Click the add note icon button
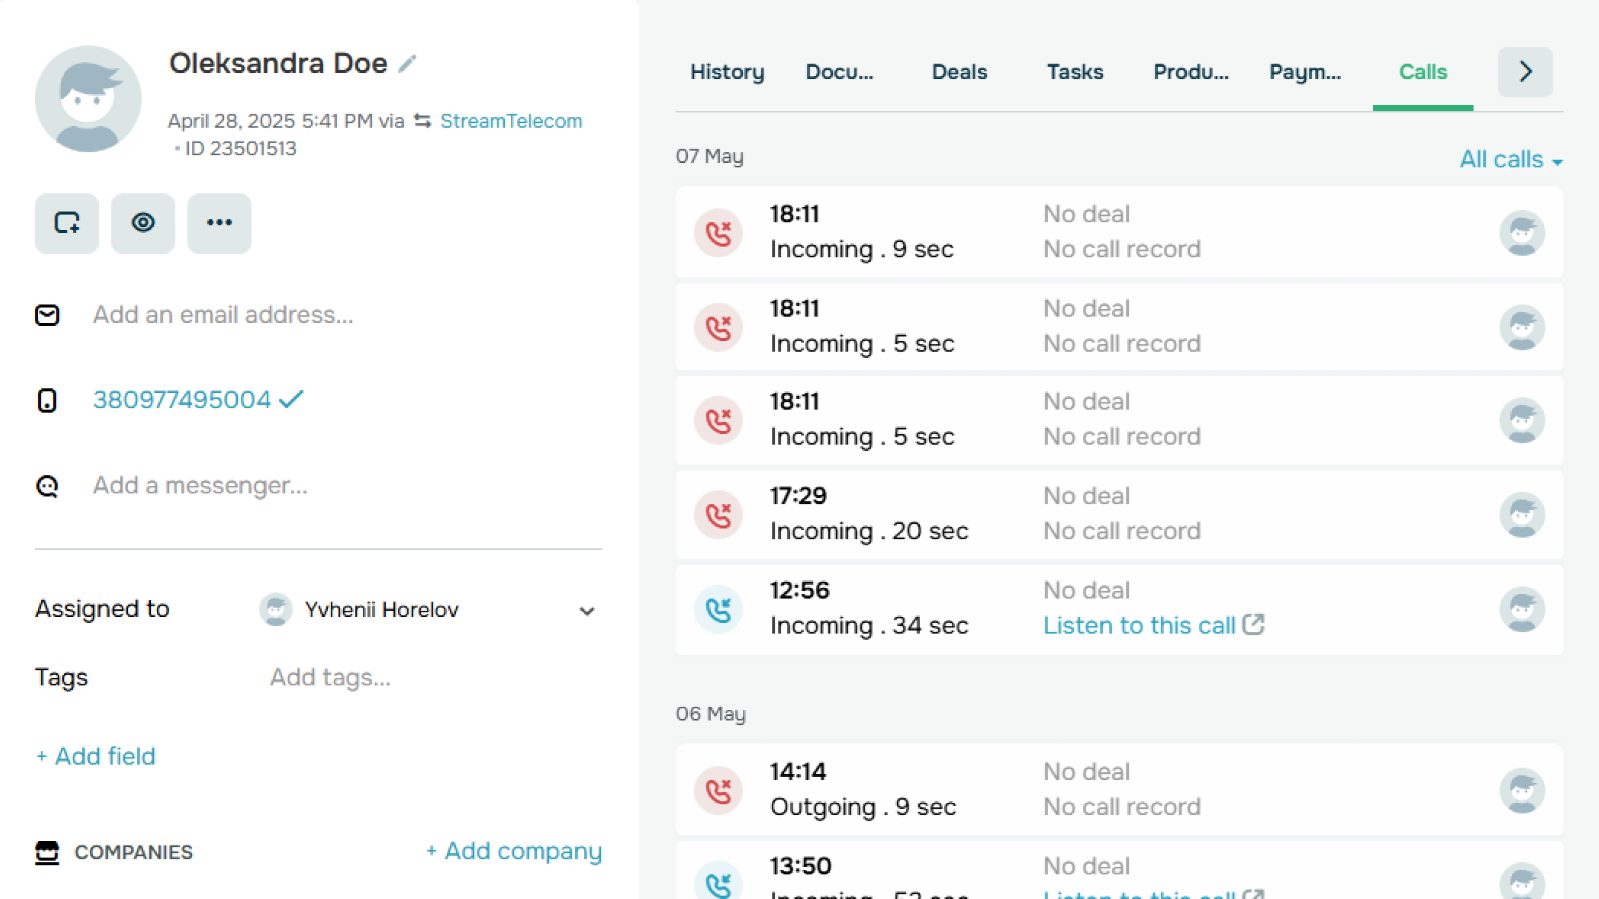 pyautogui.click(x=67, y=223)
